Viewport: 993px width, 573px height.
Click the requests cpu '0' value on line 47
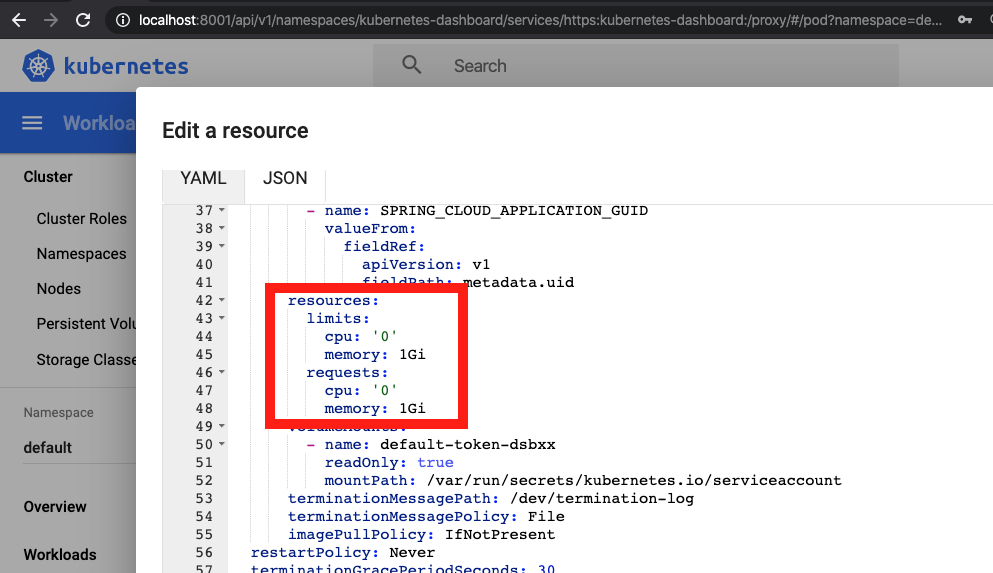[x=384, y=391]
